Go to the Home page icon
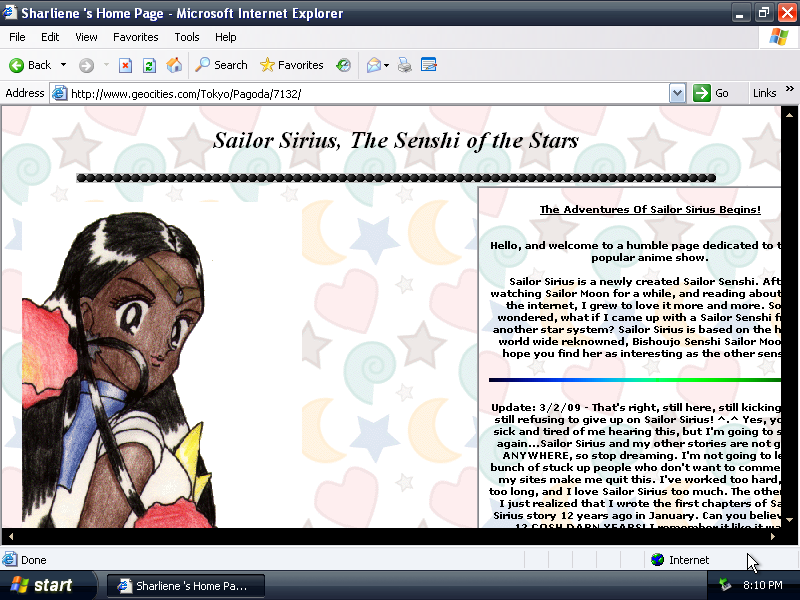The image size is (800, 600). tap(174, 65)
